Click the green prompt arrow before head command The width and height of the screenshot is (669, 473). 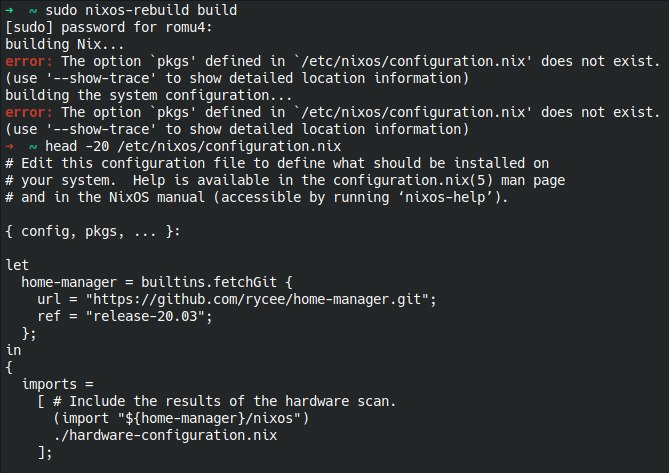point(9,146)
